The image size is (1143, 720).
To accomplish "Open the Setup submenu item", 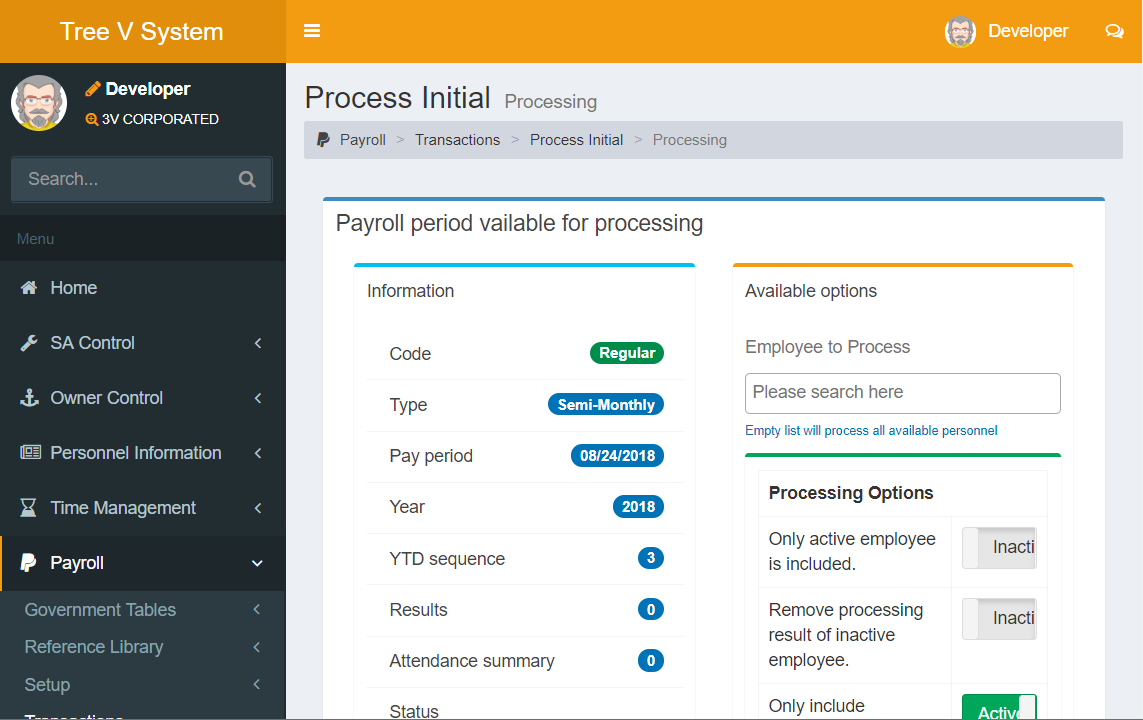I will tap(47, 685).
